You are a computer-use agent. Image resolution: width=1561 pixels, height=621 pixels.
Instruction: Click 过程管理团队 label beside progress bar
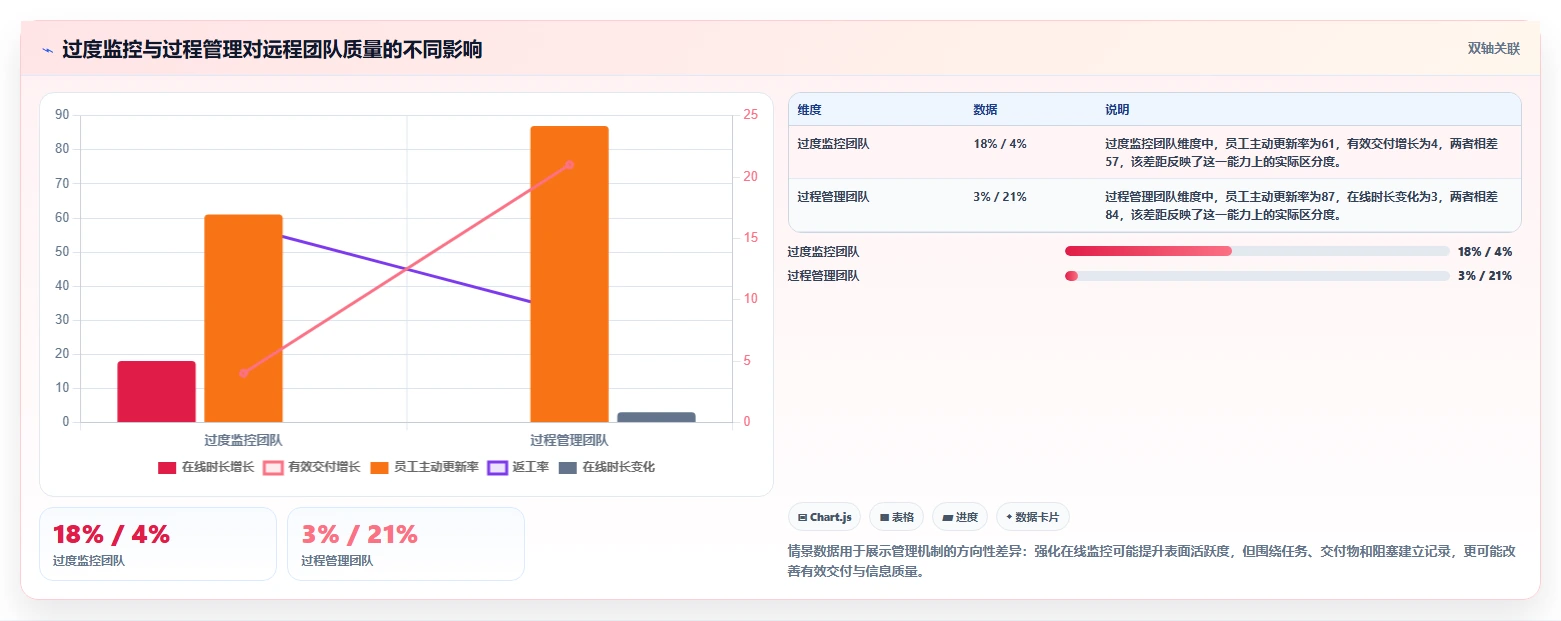point(823,276)
